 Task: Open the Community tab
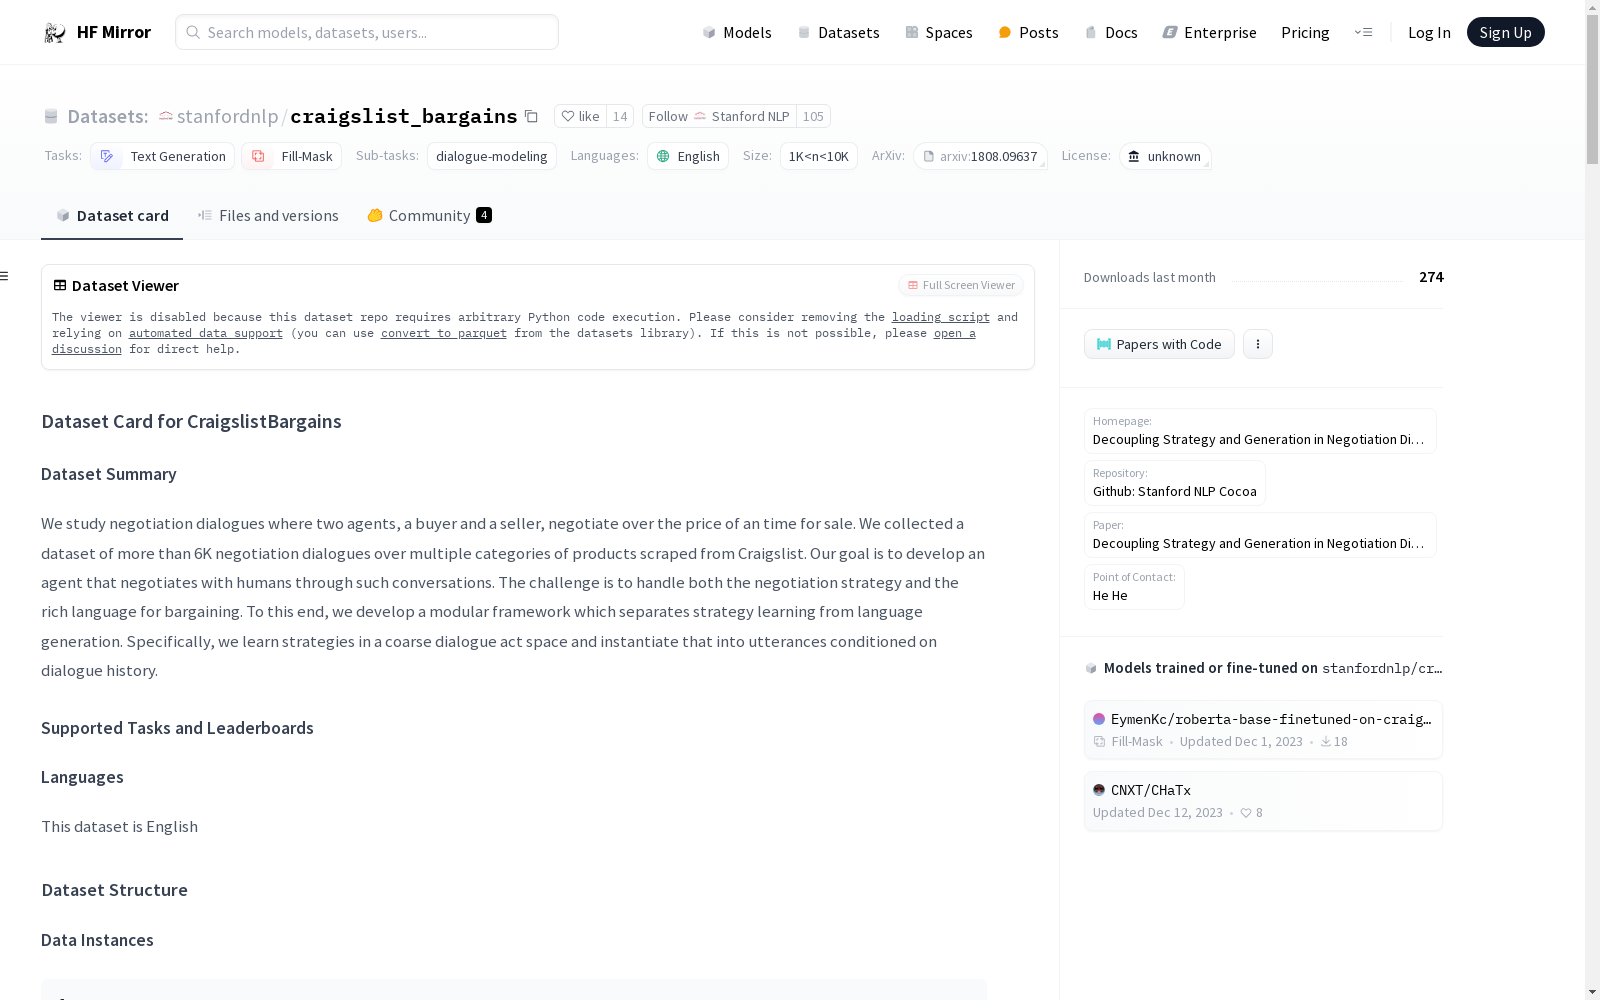click(x=429, y=215)
